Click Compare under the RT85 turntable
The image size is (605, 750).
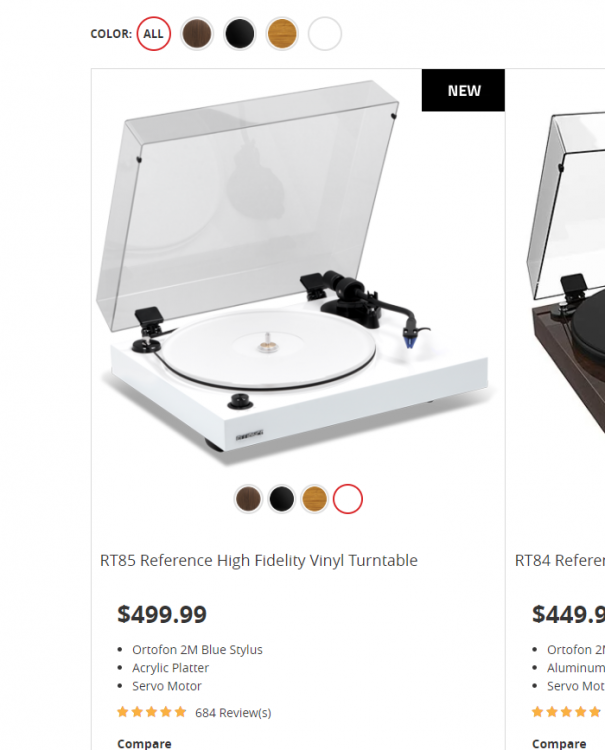[144, 744]
